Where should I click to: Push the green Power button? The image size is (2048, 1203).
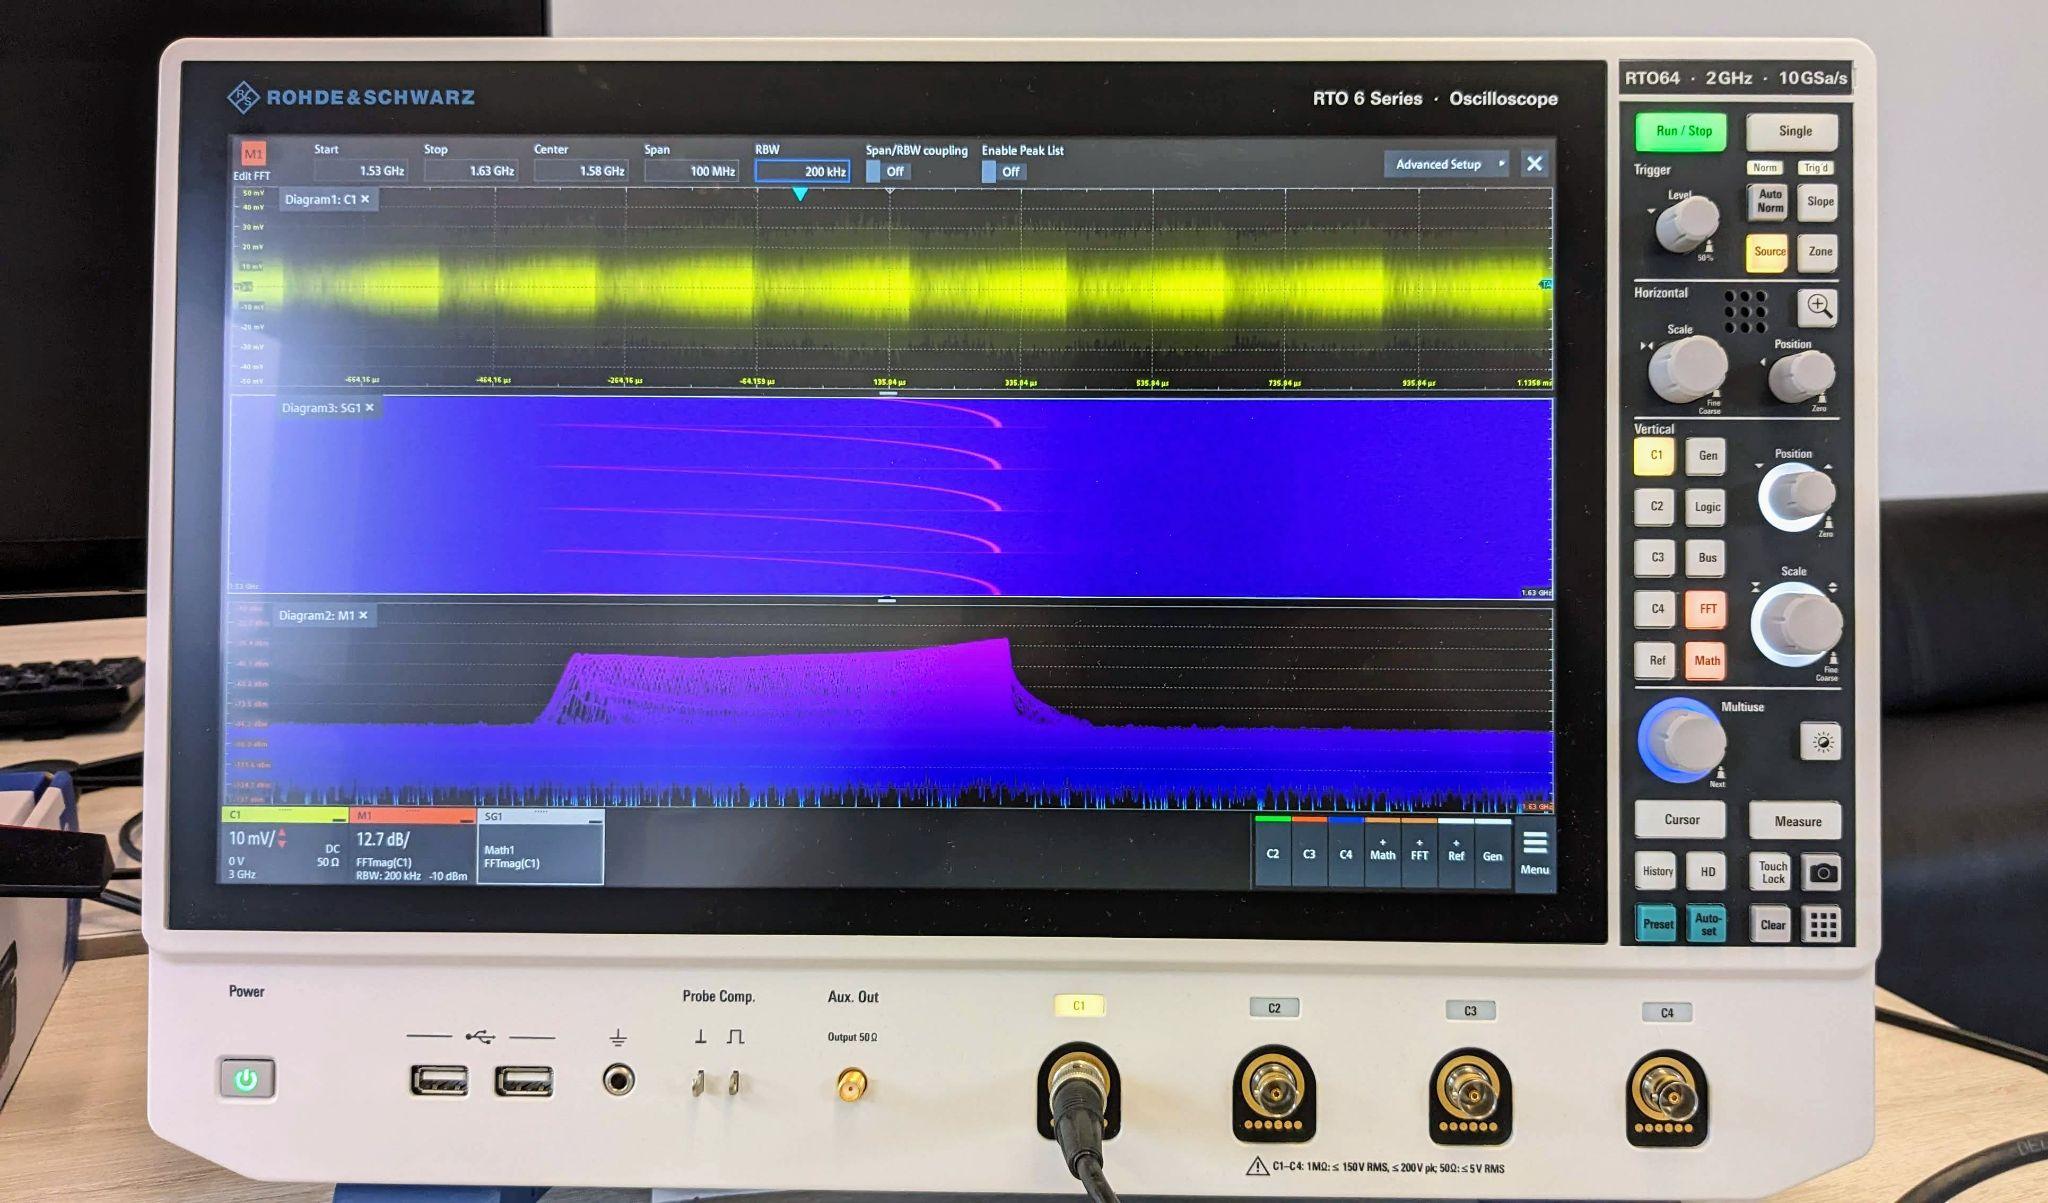[x=247, y=1079]
